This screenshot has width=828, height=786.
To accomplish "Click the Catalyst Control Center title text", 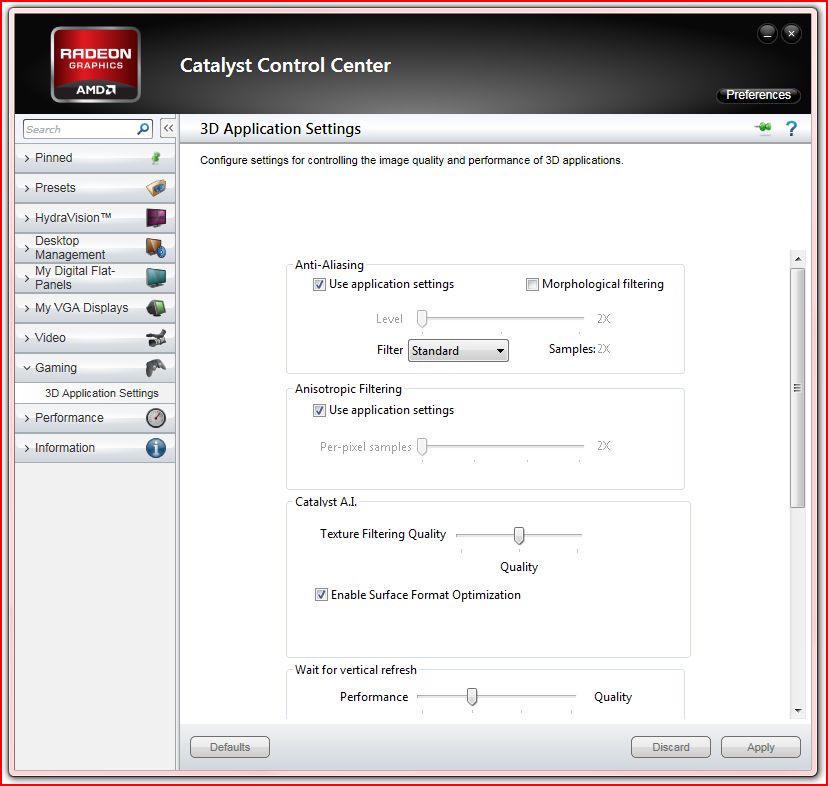I will tap(285, 66).
